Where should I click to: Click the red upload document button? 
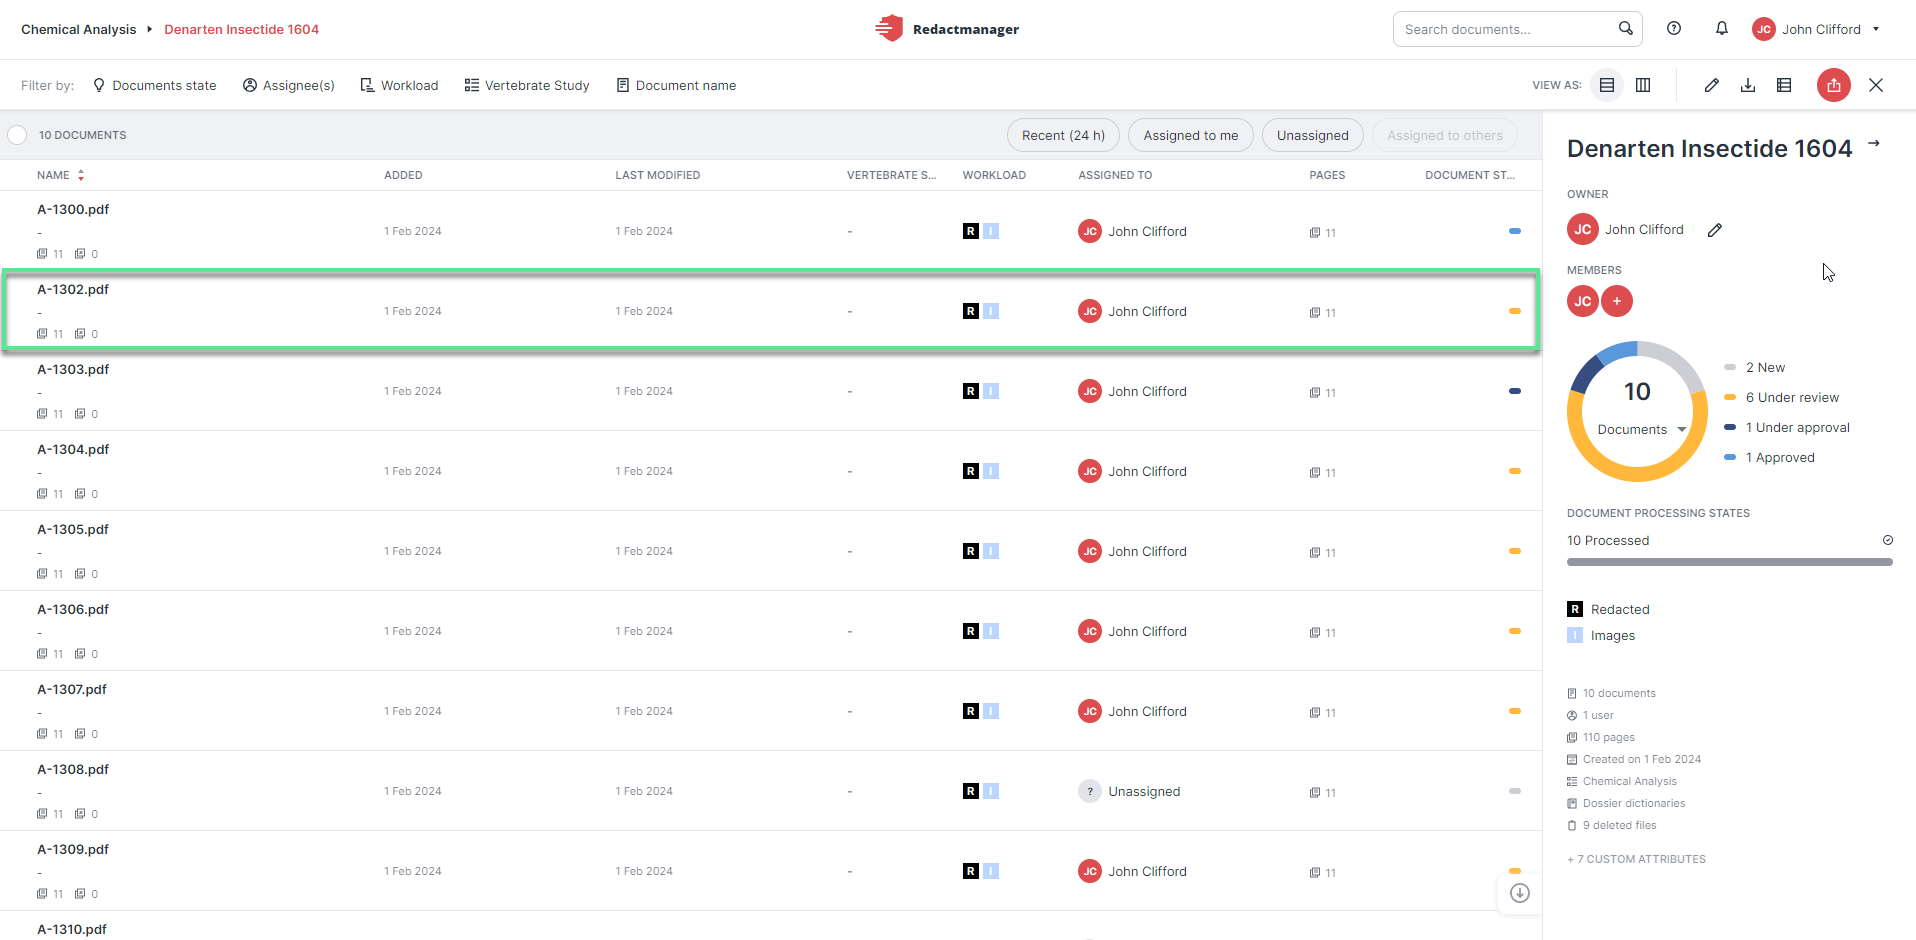pyautogui.click(x=1834, y=85)
